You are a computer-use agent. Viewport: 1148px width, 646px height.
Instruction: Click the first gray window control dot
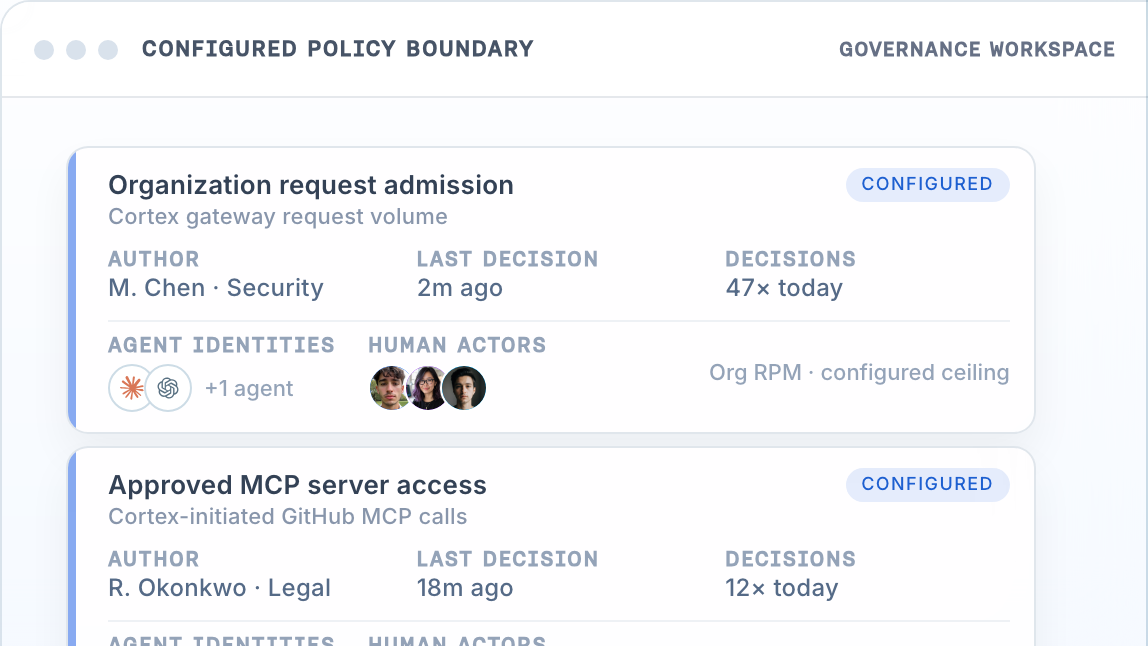pos(44,50)
